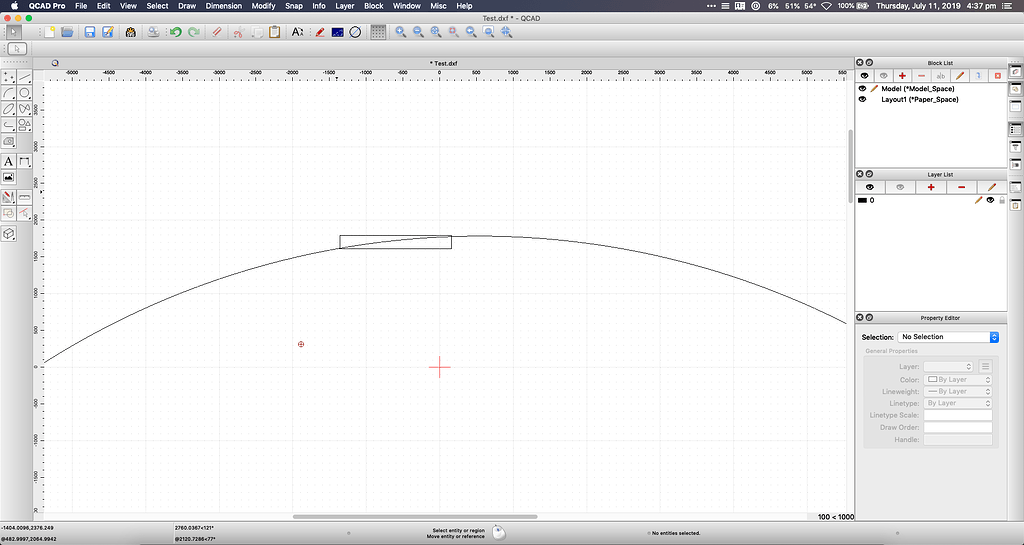1024x545 pixels.
Task: Open Print Preview from toolbar
Action: pyautogui.click(x=153, y=32)
